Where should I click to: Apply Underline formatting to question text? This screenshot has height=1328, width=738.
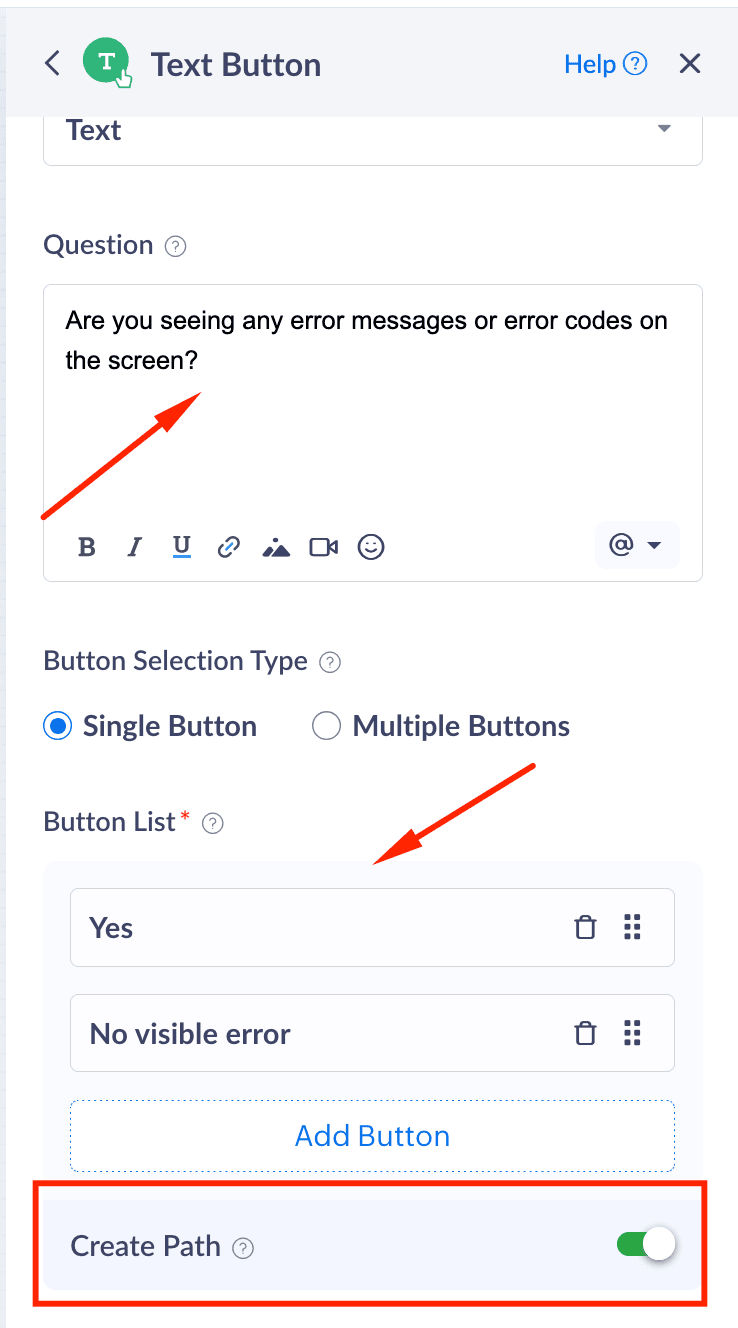pyautogui.click(x=181, y=547)
